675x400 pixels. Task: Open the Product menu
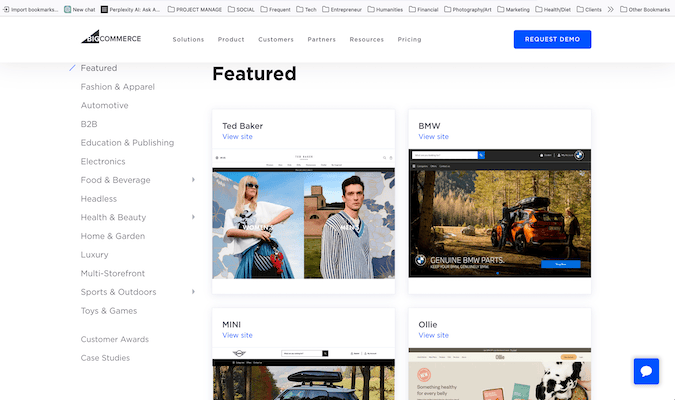[x=231, y=39]
